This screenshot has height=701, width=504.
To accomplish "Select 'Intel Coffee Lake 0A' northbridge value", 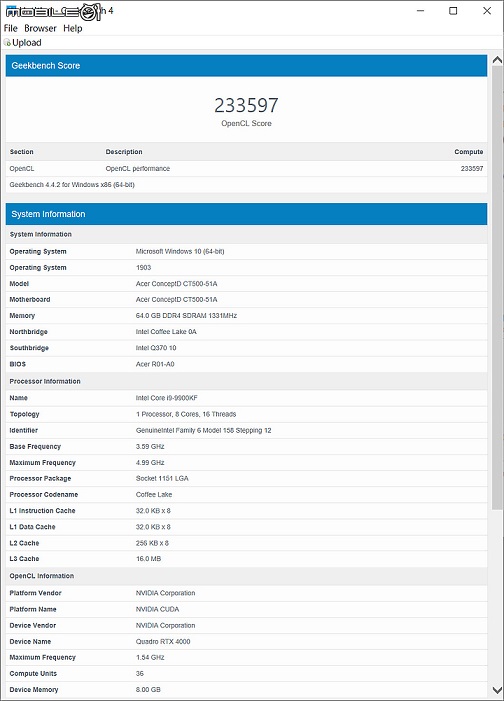I will (166, 332).
